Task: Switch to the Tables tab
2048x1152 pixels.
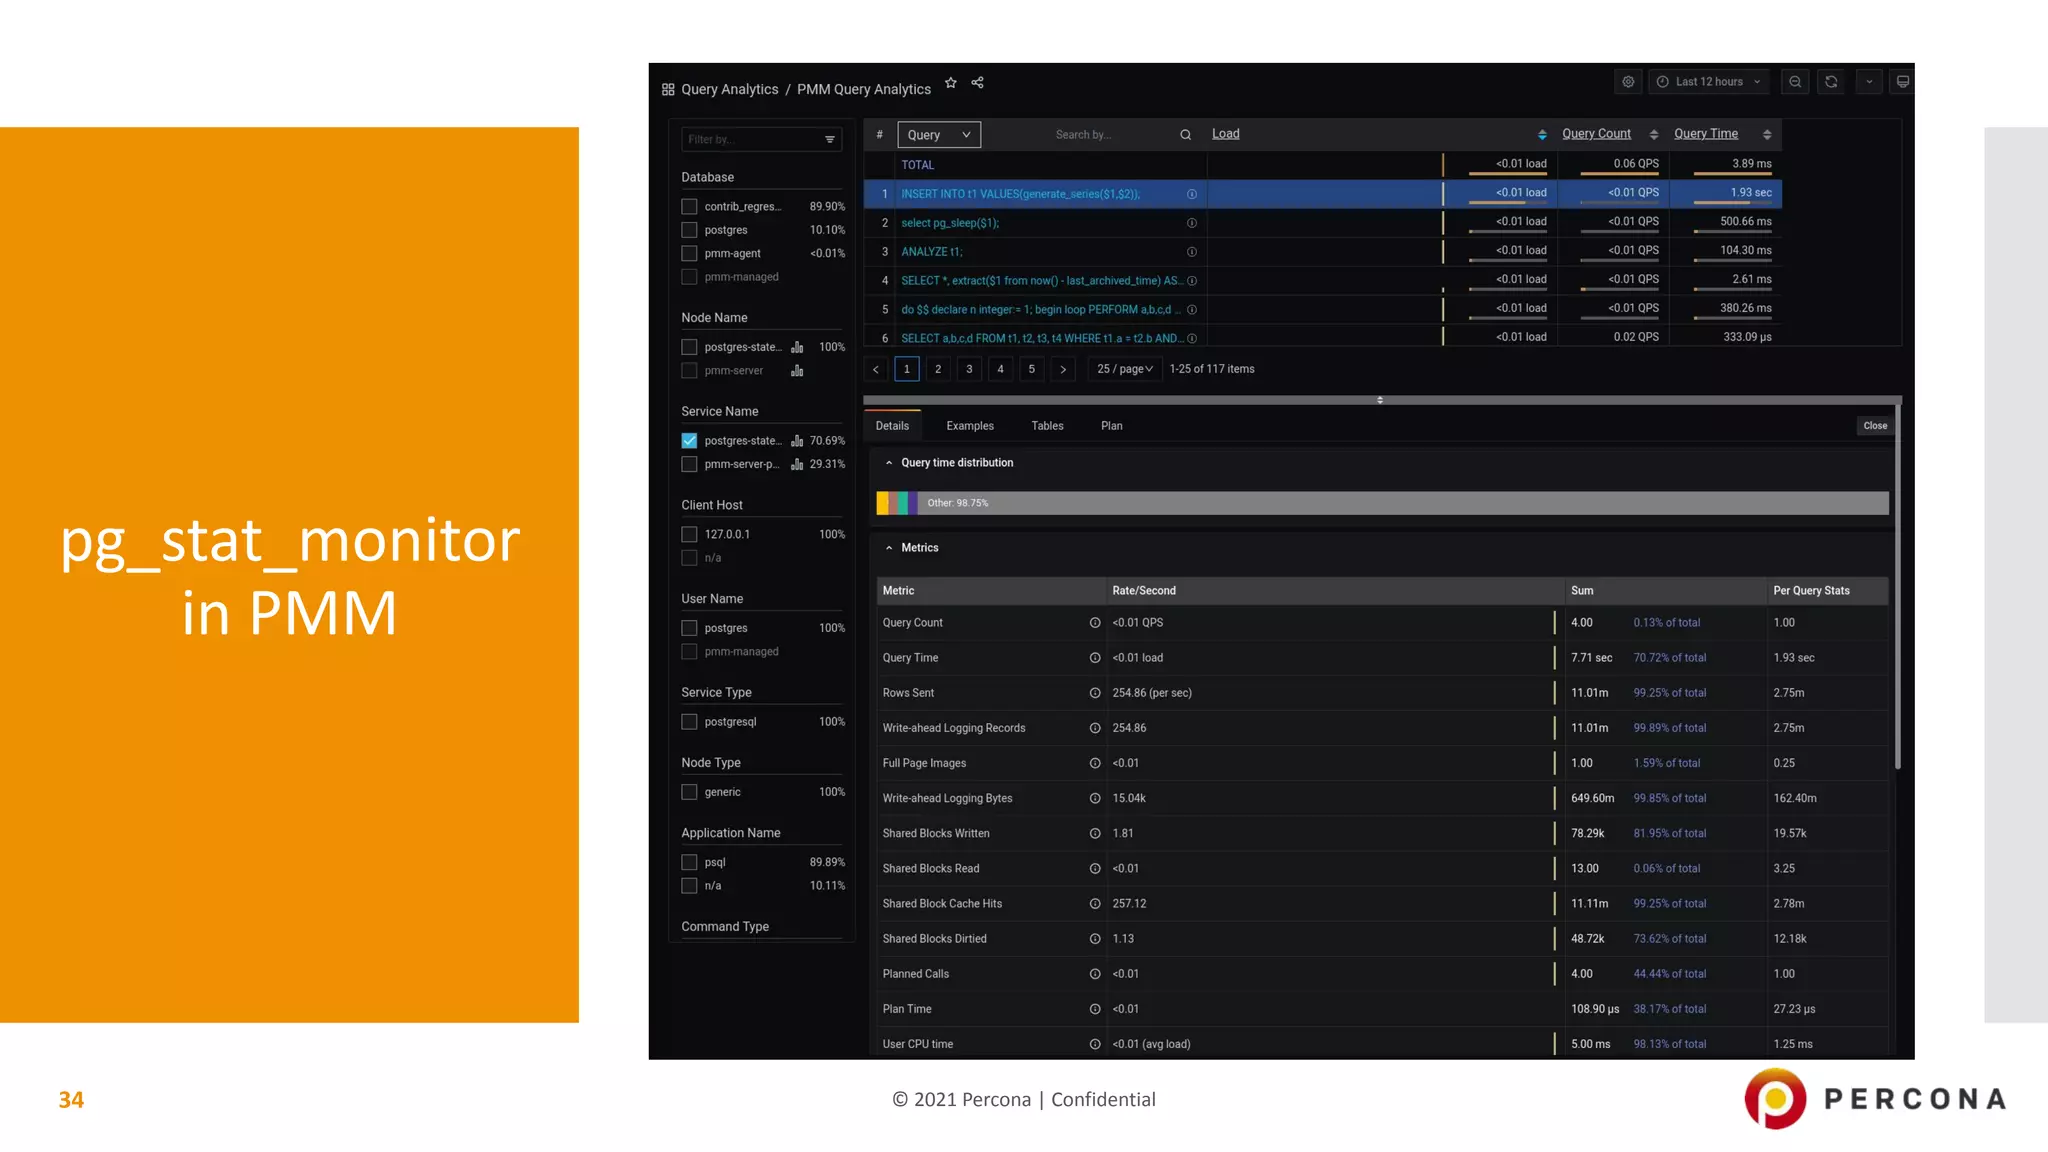Action: [x=1047, y=426]
